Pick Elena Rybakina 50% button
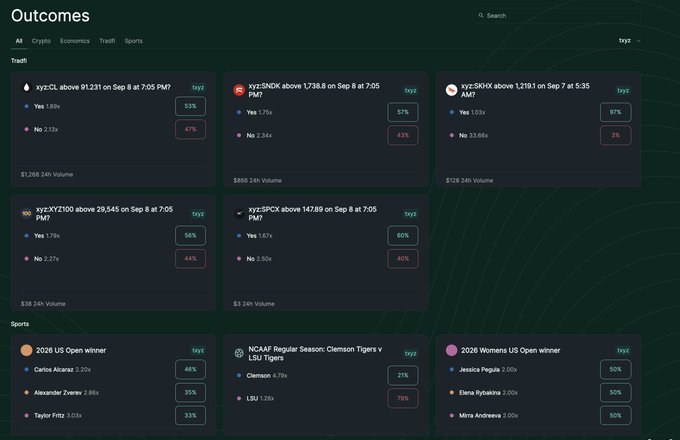This screenshot has width=680, height=440. point(615,392)
